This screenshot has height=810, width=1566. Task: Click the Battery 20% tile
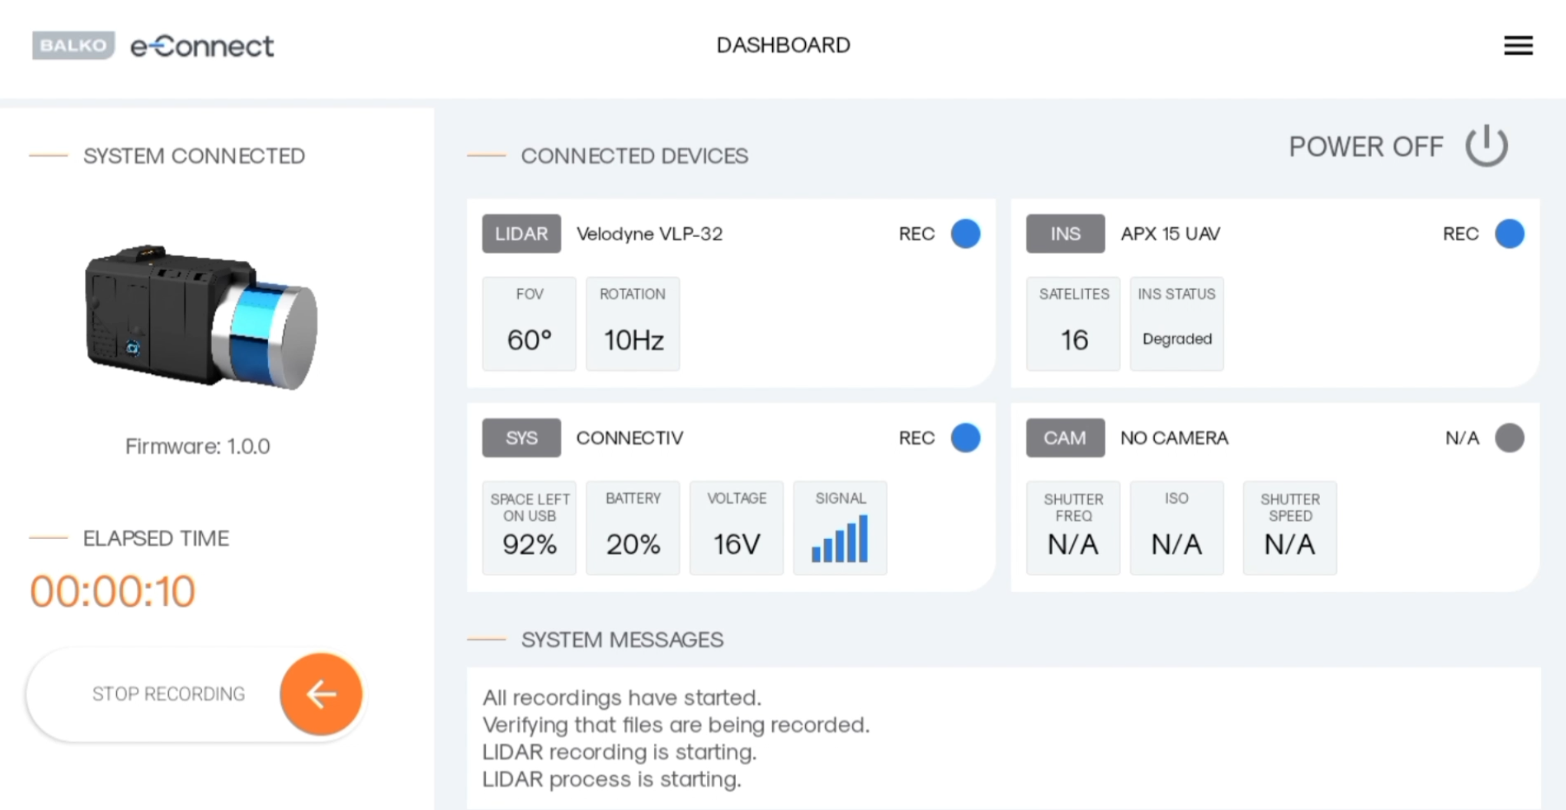point(633,528)
